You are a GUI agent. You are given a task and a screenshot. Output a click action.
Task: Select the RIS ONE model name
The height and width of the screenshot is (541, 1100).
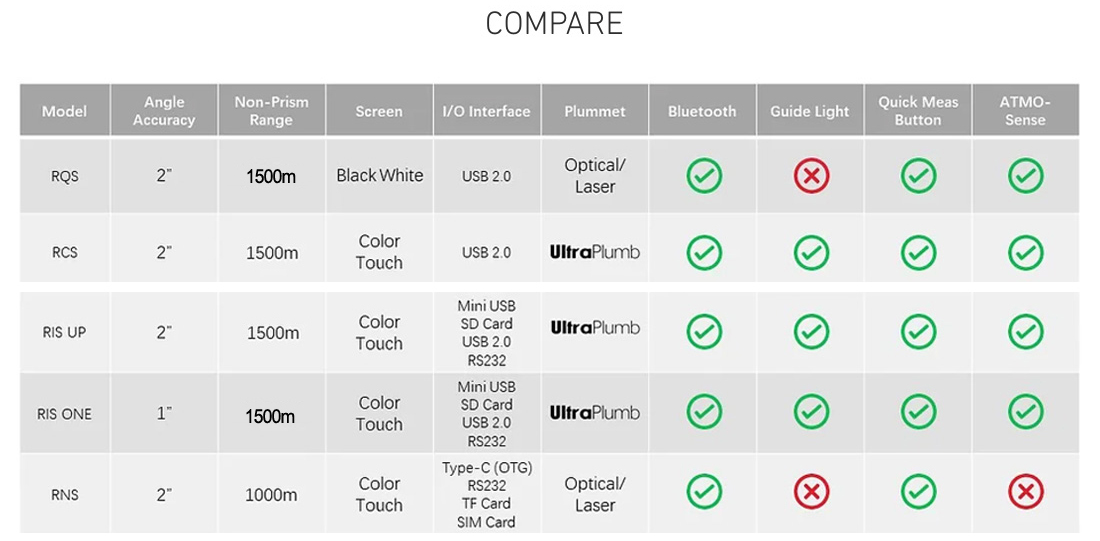point(64,414)
